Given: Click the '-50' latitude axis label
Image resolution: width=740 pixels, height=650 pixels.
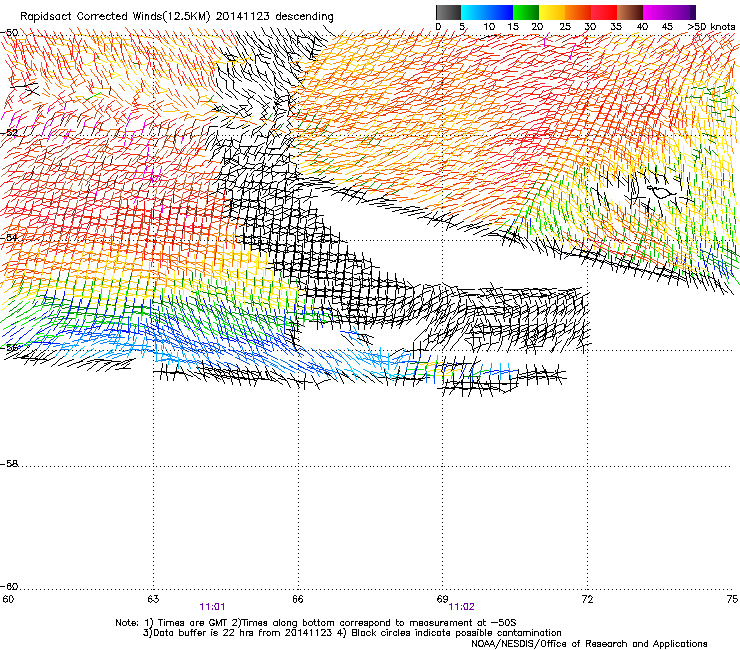Looking at the screenshot, I should click(9, 33).
